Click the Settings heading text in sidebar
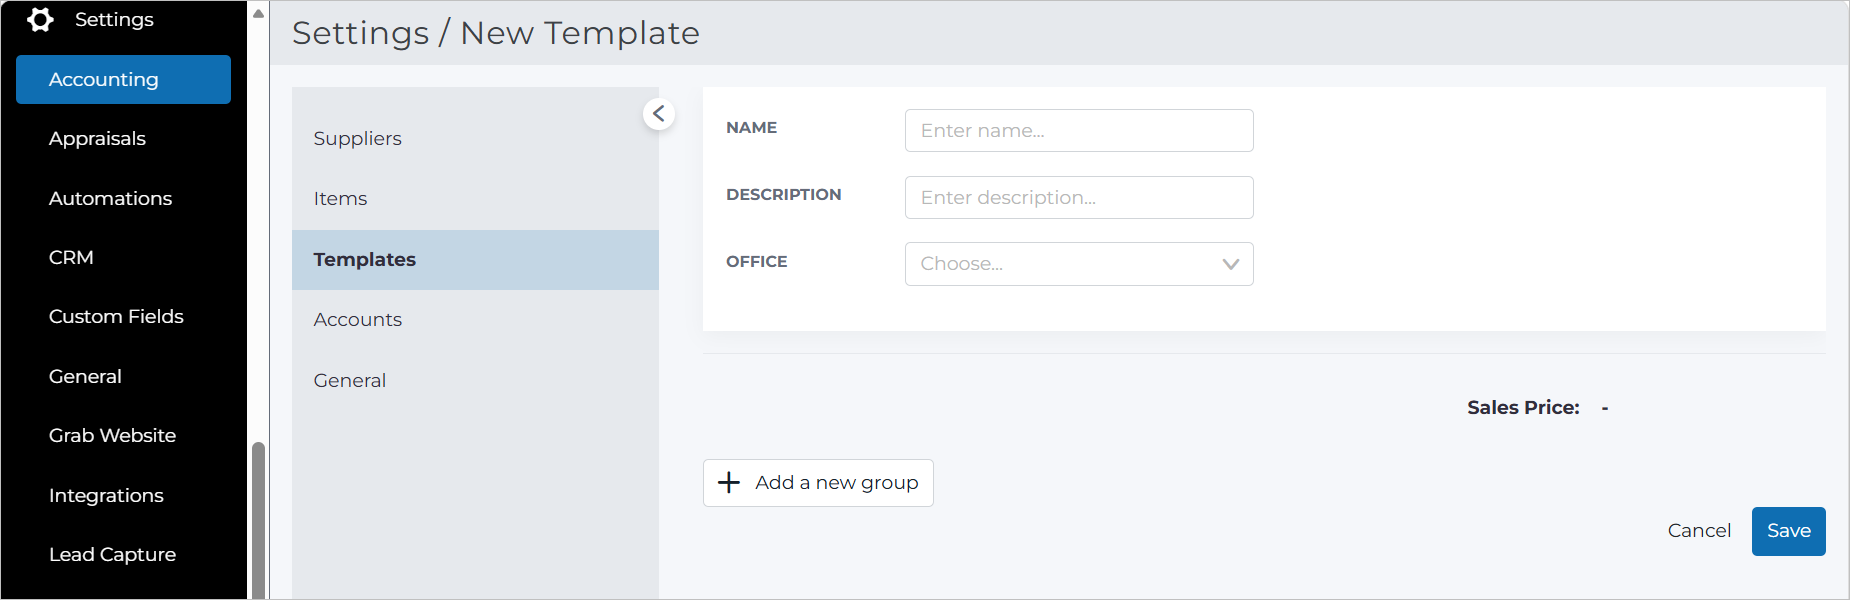Image resolution: width=1850 pixels, height=600 pixels. coord(114,19)
